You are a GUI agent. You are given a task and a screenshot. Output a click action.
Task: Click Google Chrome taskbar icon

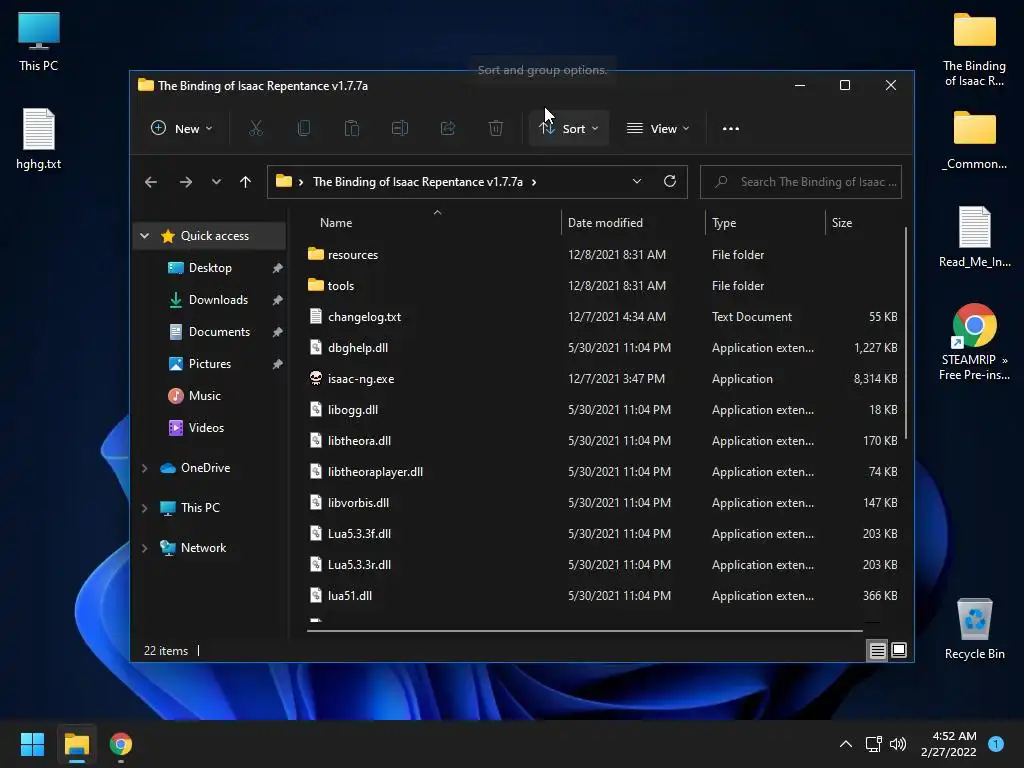pyautogui.click(x=121, y=744)
